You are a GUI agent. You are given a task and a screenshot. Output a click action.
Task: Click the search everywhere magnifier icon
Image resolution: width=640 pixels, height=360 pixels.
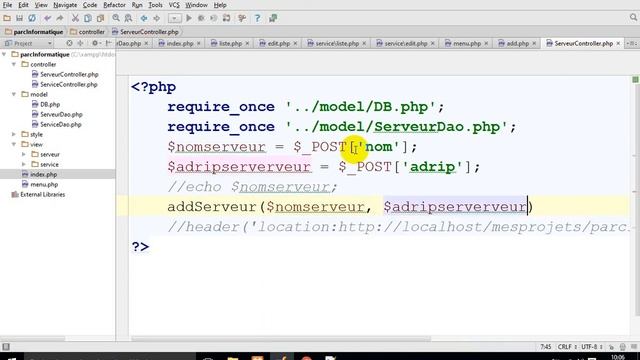[x=633, y=18]
